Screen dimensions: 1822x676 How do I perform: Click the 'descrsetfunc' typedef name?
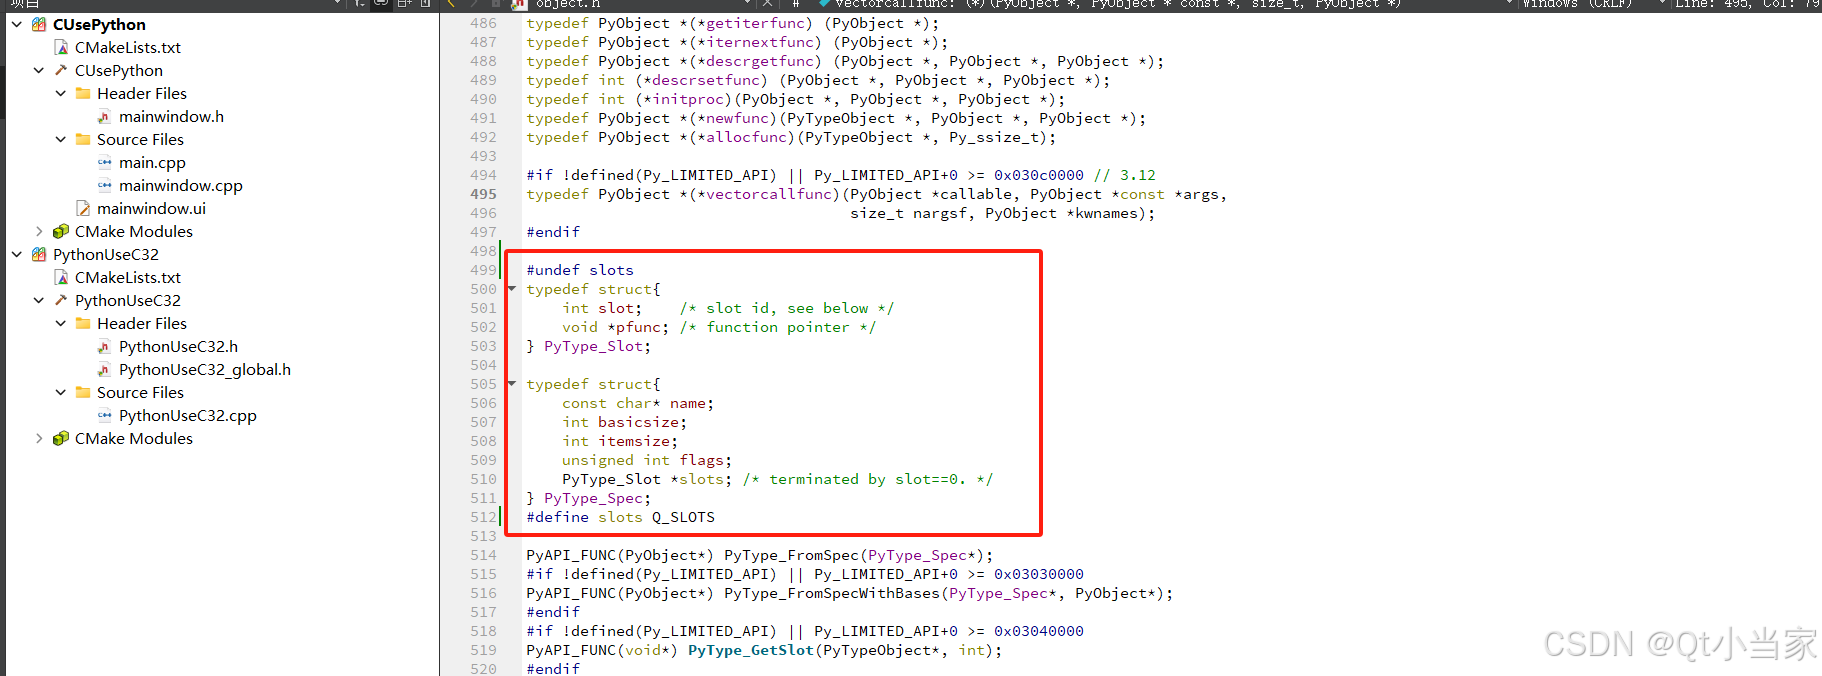pyautogui.click(x=706, y=80)
